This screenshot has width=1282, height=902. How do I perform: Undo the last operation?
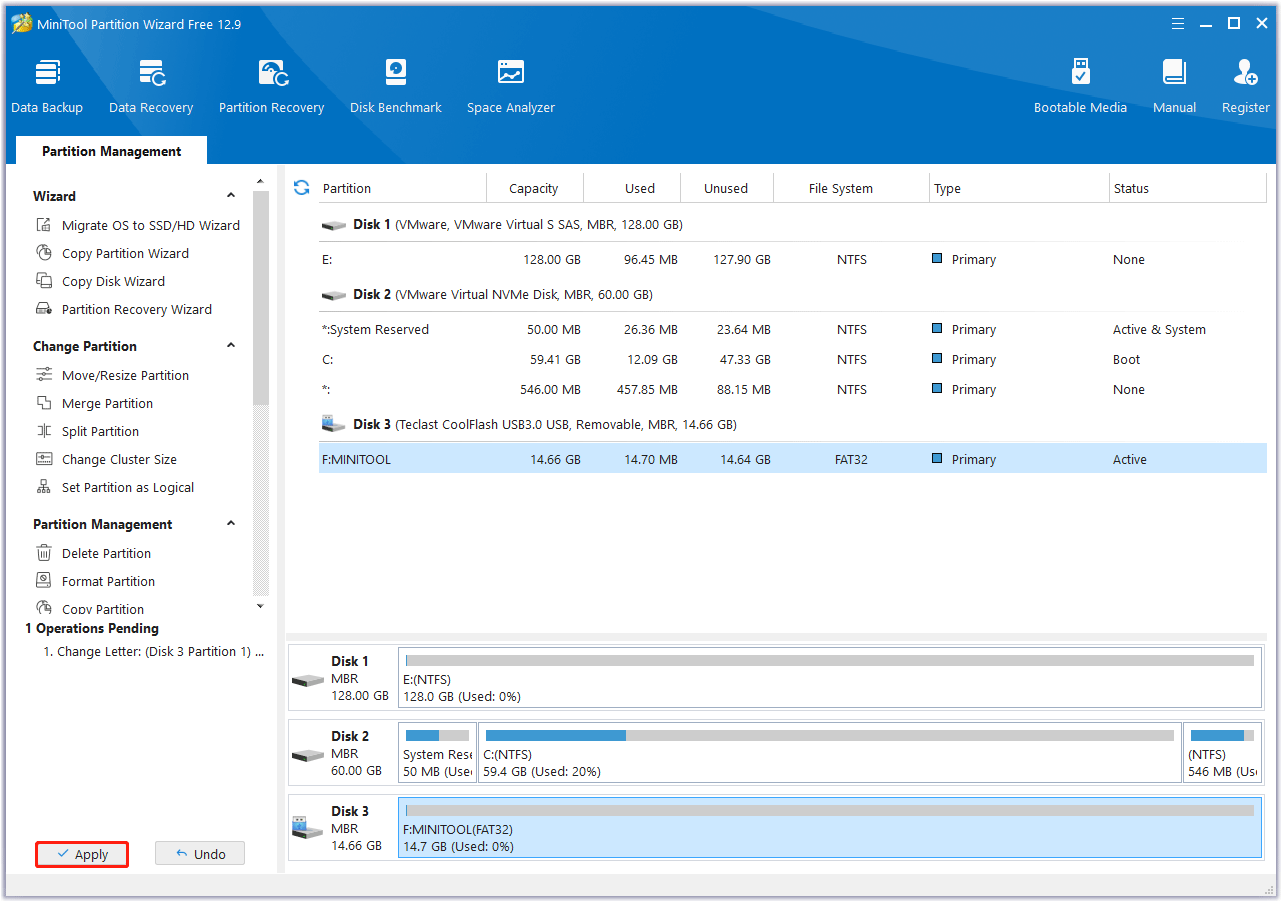pos(199,853)
